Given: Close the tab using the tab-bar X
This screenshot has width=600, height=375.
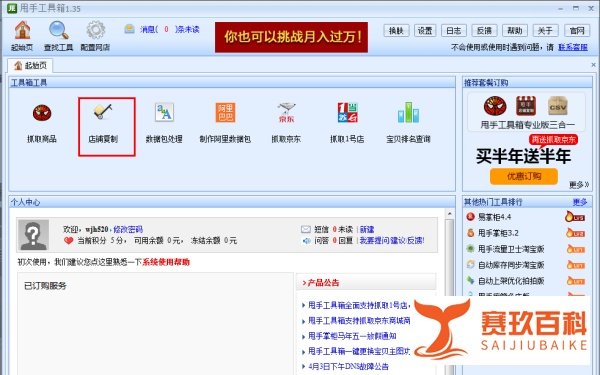Looking at the screenshot, I should [593, 65].
